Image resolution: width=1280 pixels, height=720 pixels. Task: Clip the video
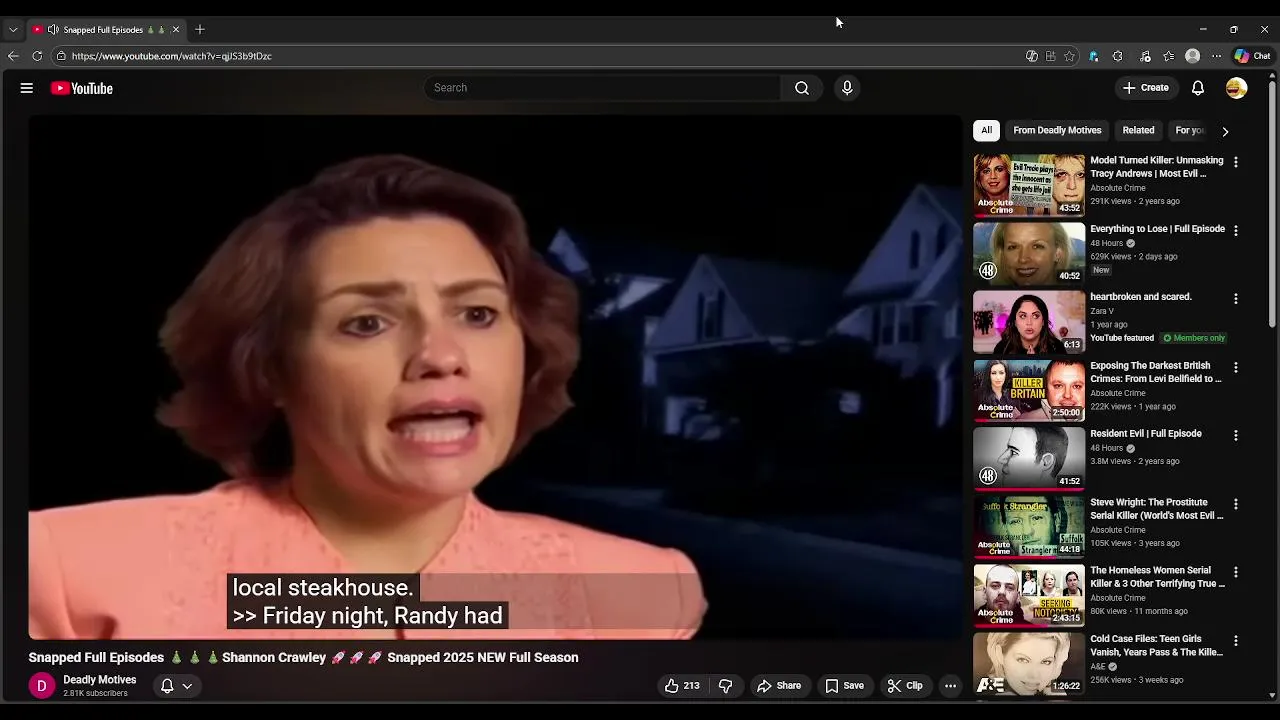click(x=905, y=686)
